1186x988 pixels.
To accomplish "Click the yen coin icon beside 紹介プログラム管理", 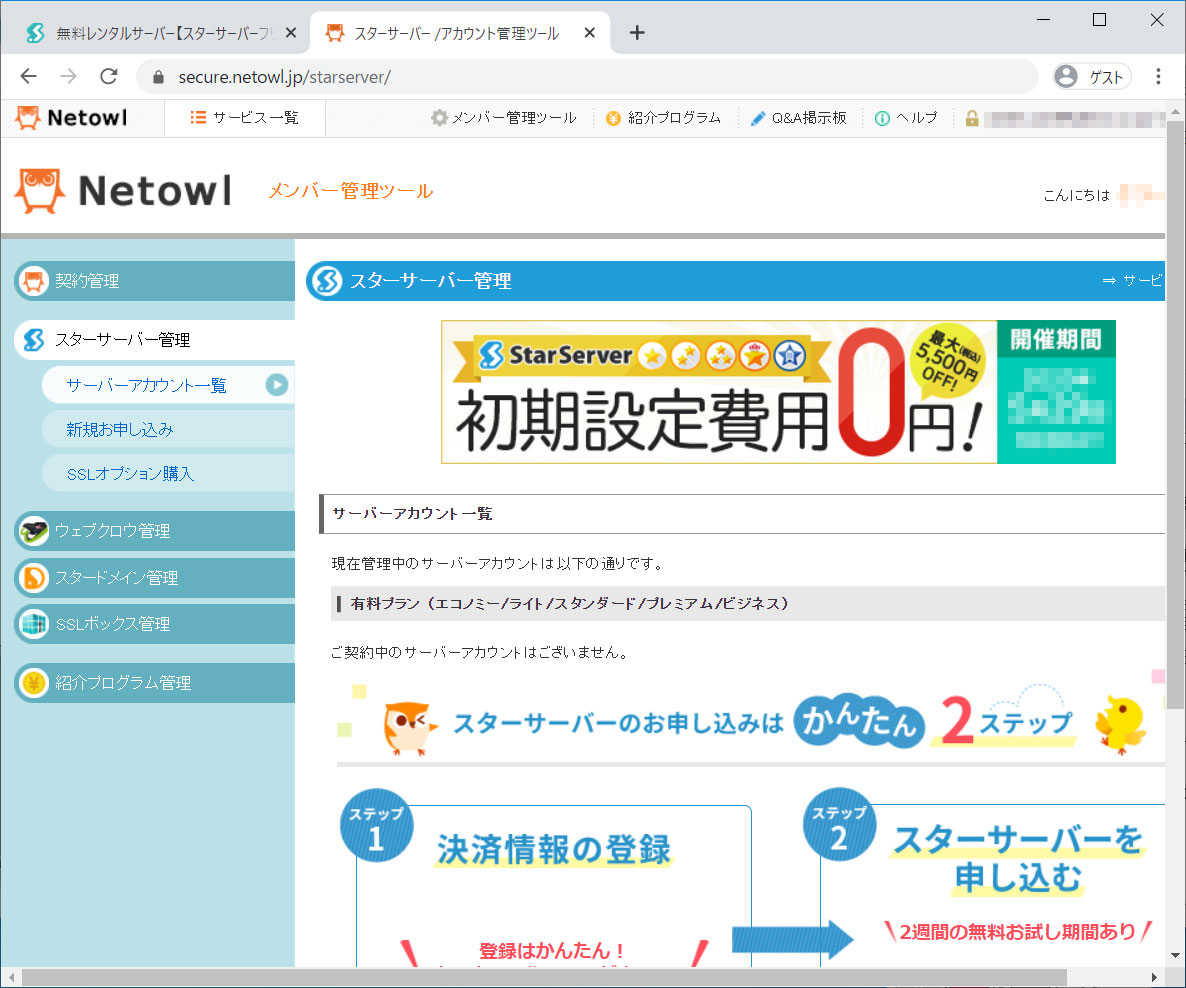I will click(33, 683).
